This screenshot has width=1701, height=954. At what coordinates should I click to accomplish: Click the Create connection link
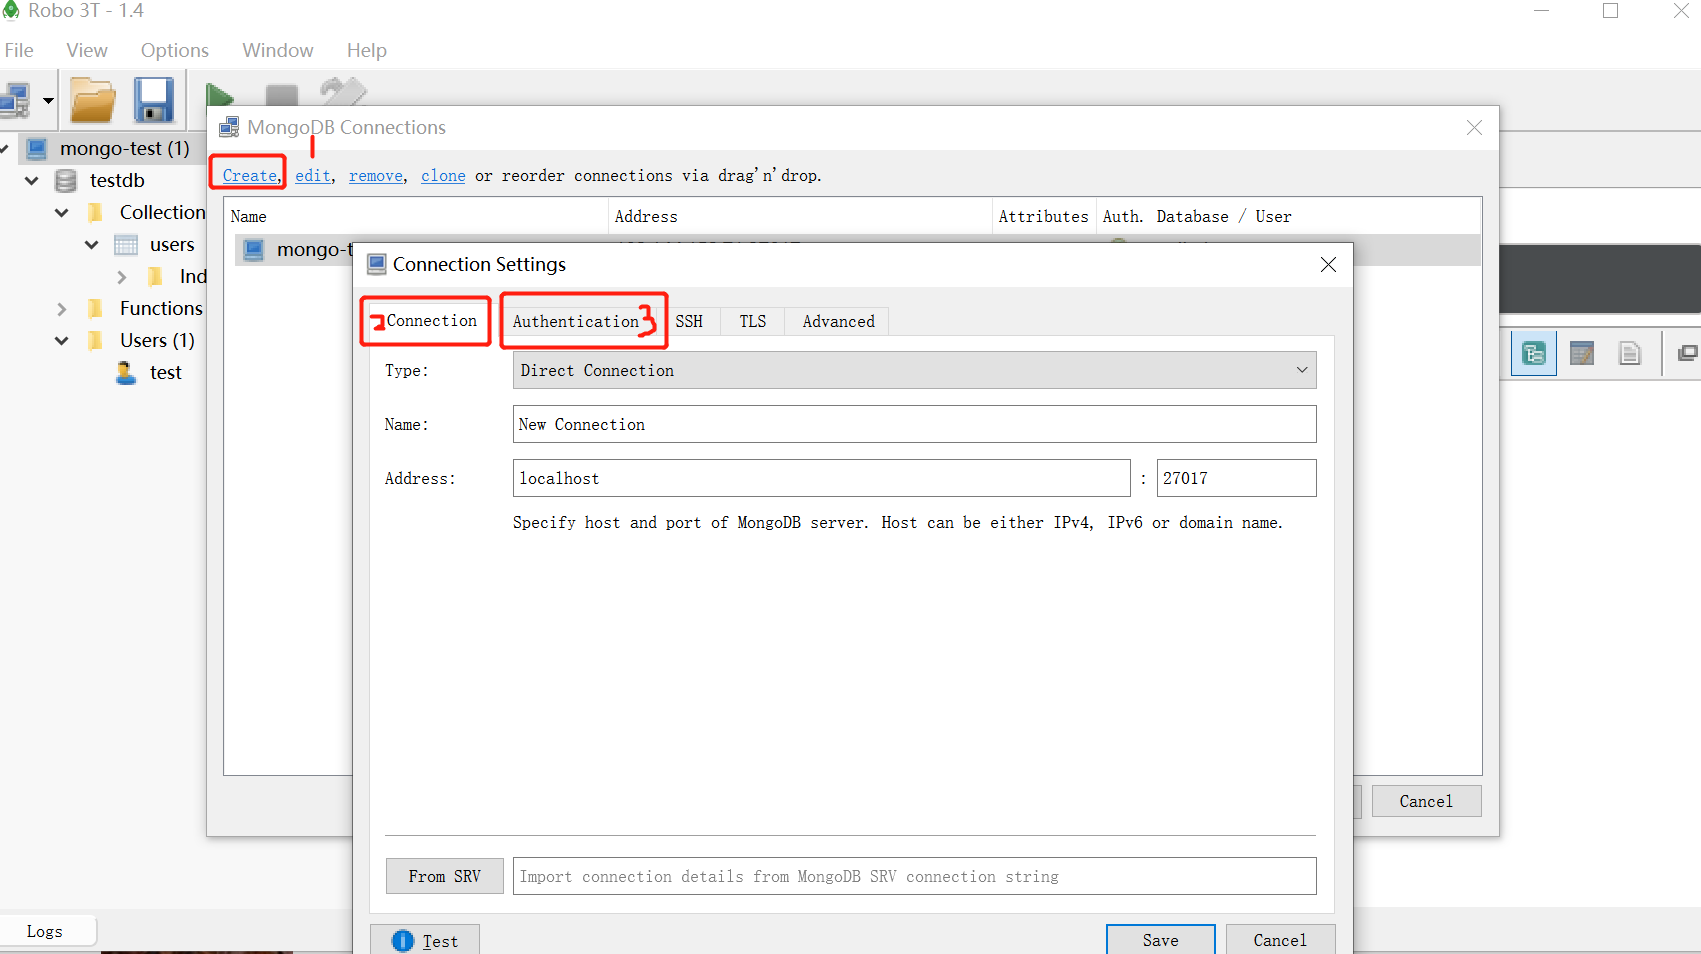click(x=250, y=175)
